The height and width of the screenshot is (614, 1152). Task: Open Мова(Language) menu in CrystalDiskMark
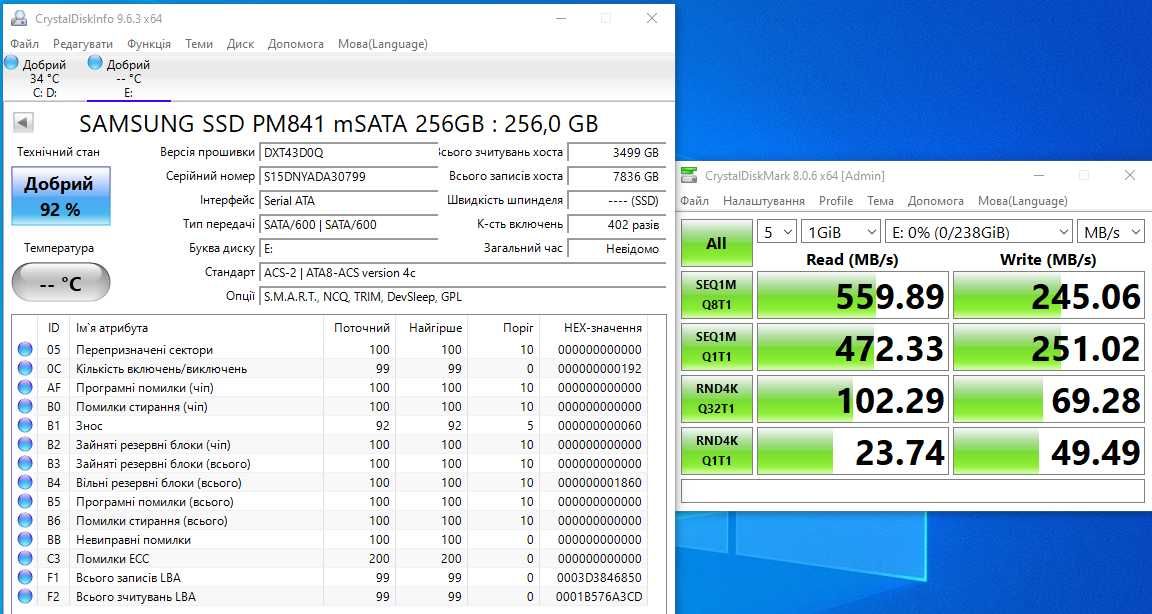click(1023, 201)
